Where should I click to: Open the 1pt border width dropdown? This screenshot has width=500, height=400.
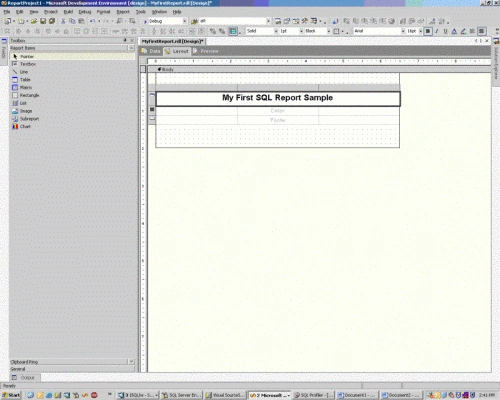click(301, 31)
